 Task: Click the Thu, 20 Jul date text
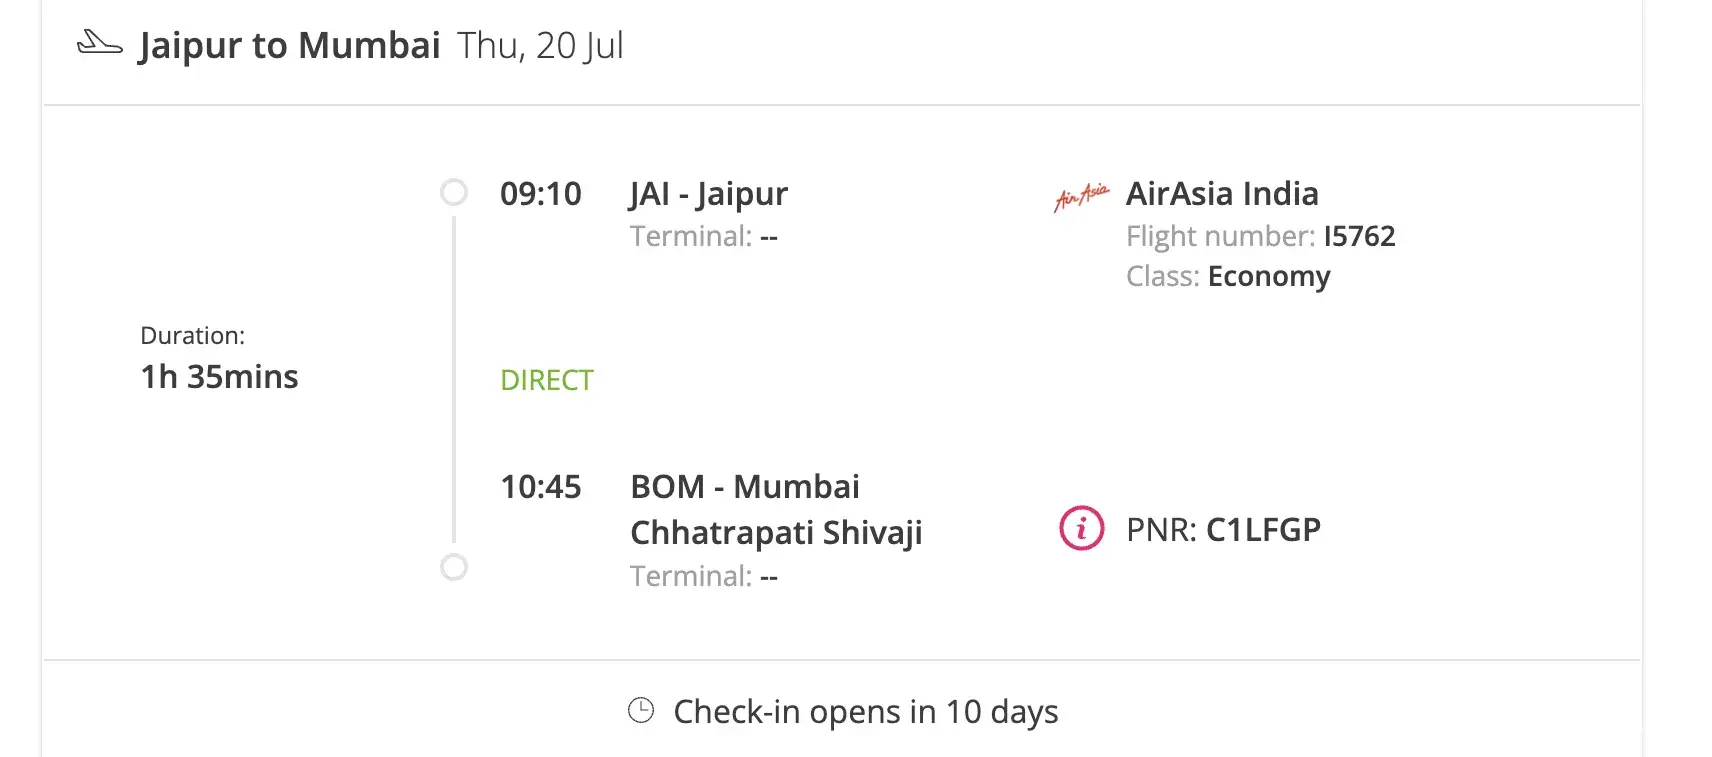pos(540,45)
